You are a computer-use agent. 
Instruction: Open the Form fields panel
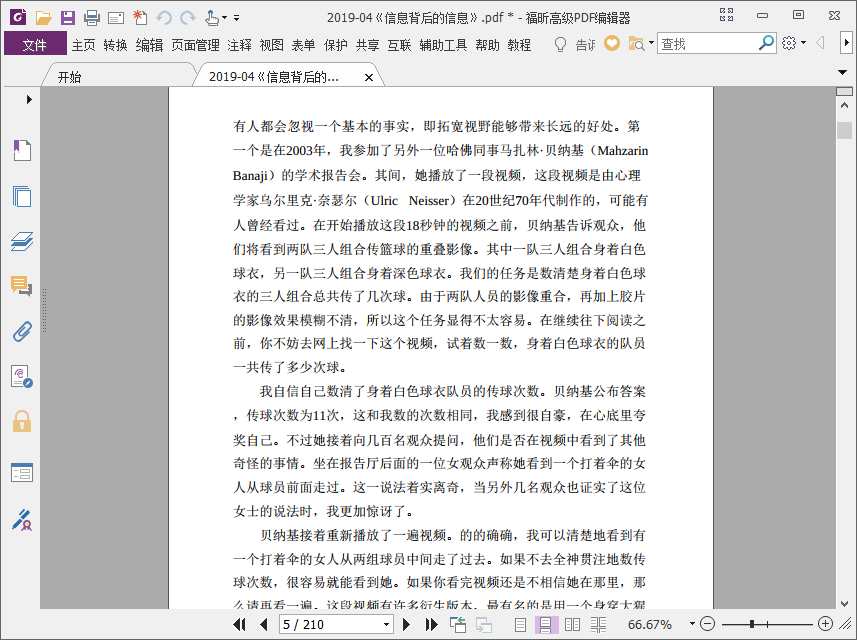pos(22,472)
